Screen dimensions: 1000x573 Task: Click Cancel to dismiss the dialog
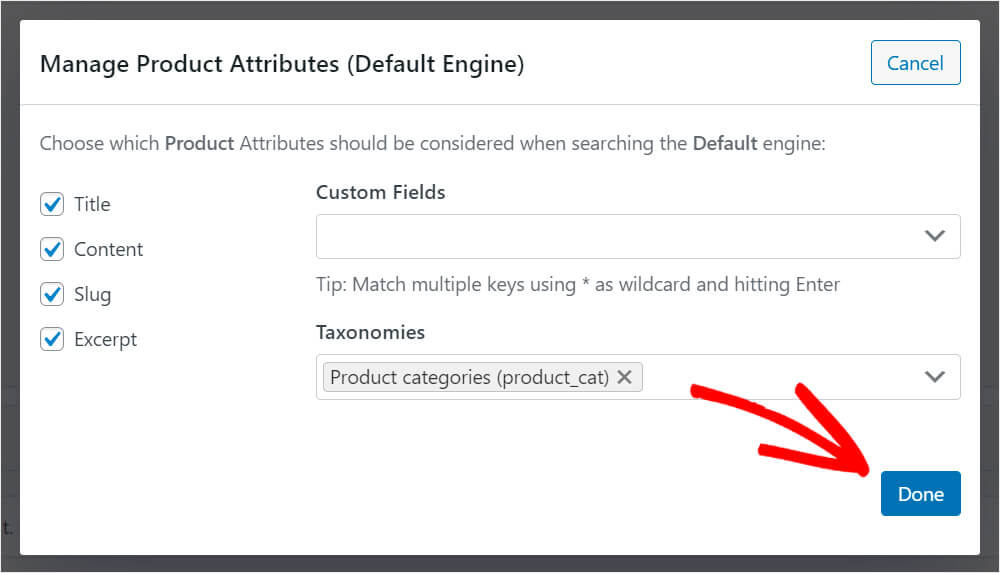[915, 63]
